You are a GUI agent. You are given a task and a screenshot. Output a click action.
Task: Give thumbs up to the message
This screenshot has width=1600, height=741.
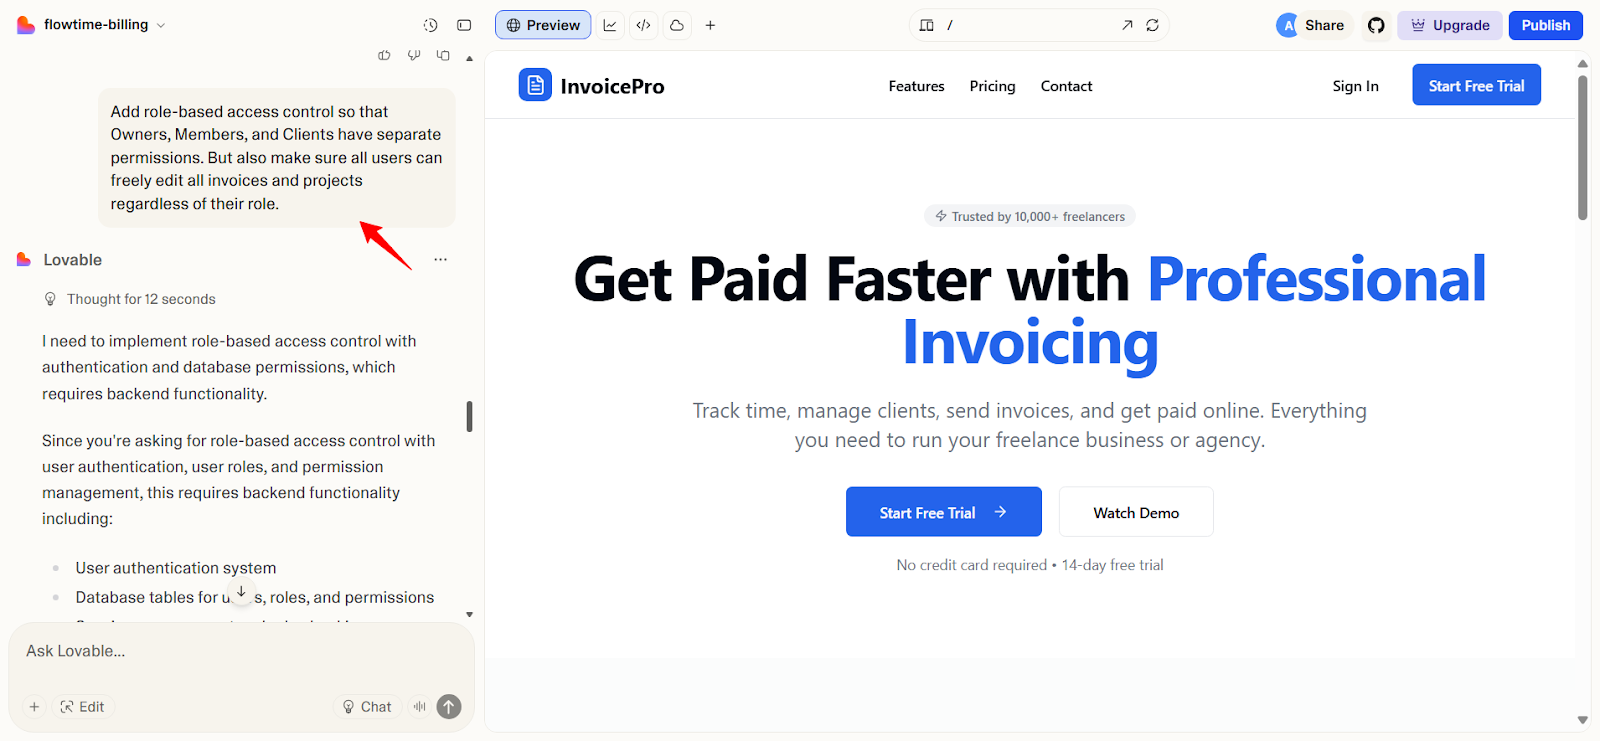384,56
